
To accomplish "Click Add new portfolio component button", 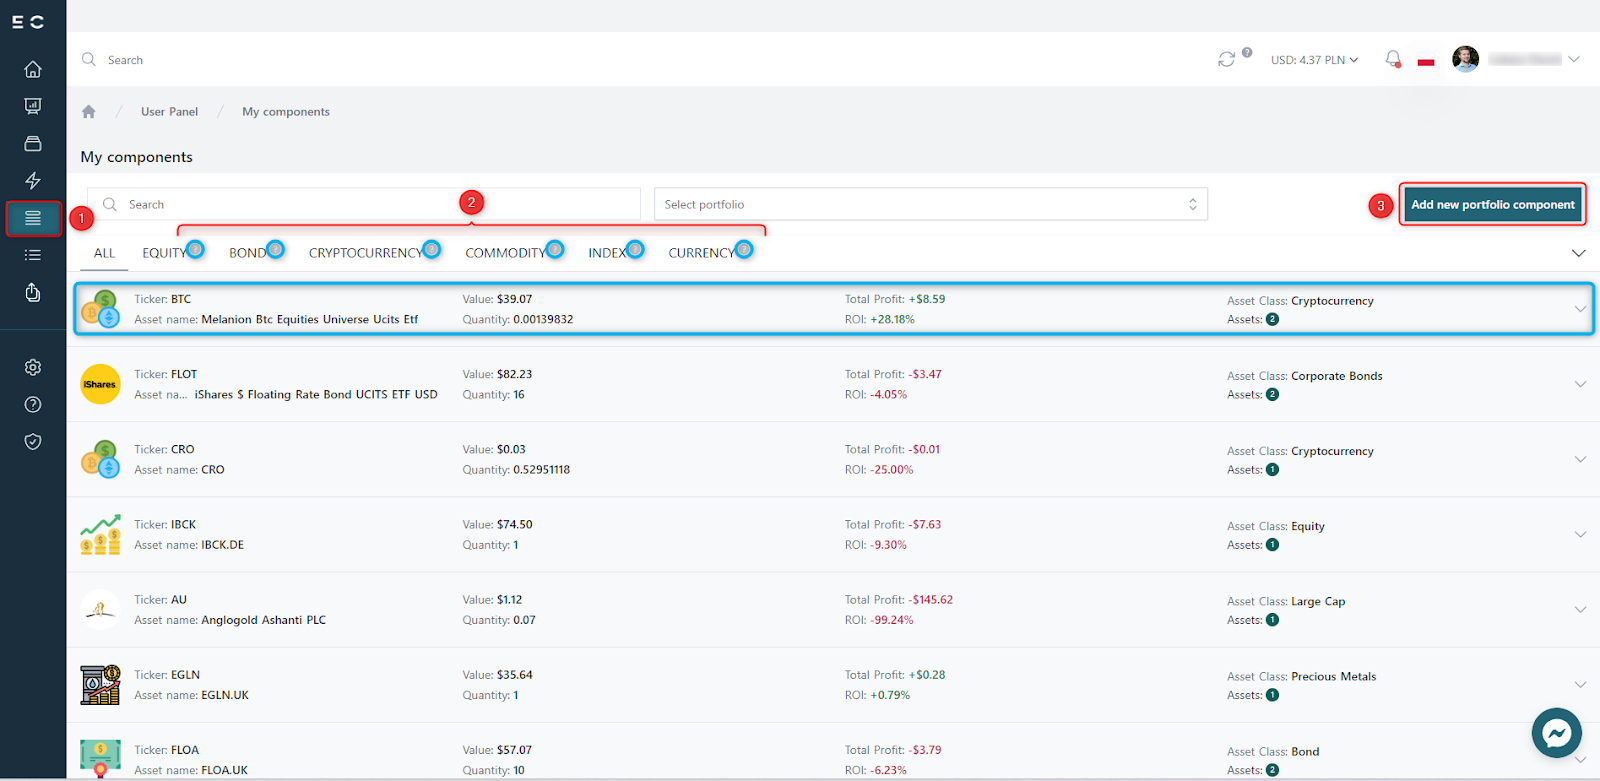I will 1492,204.
